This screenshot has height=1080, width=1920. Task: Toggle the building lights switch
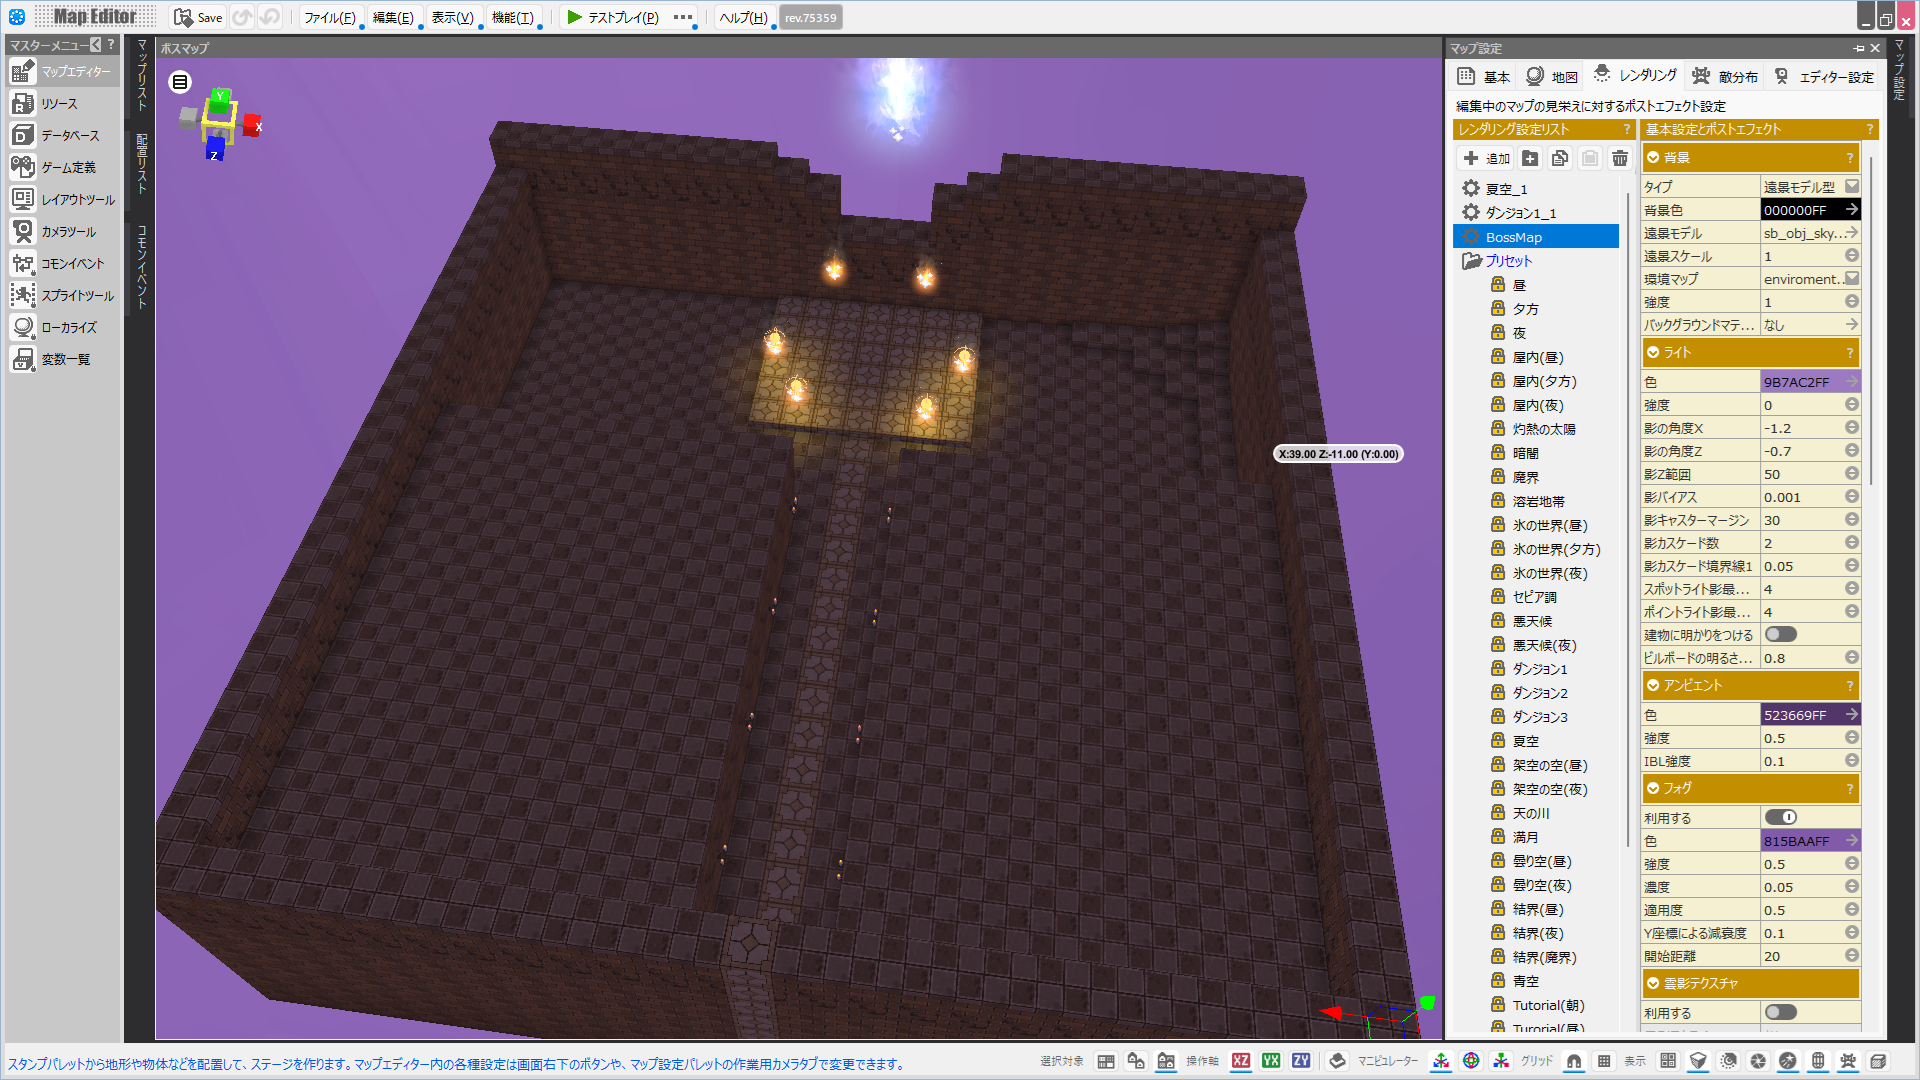coord(1781,635)
